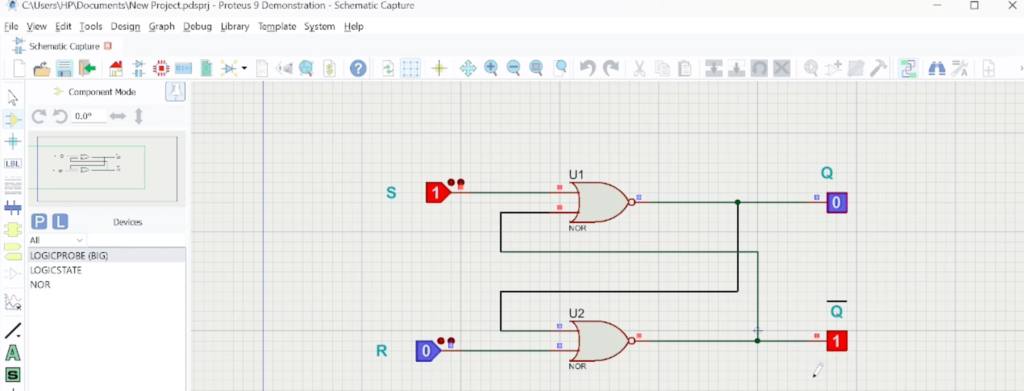This screenshot has width=1024, height=391.
Task: Click the L library manage button
Action: [59, 222]
